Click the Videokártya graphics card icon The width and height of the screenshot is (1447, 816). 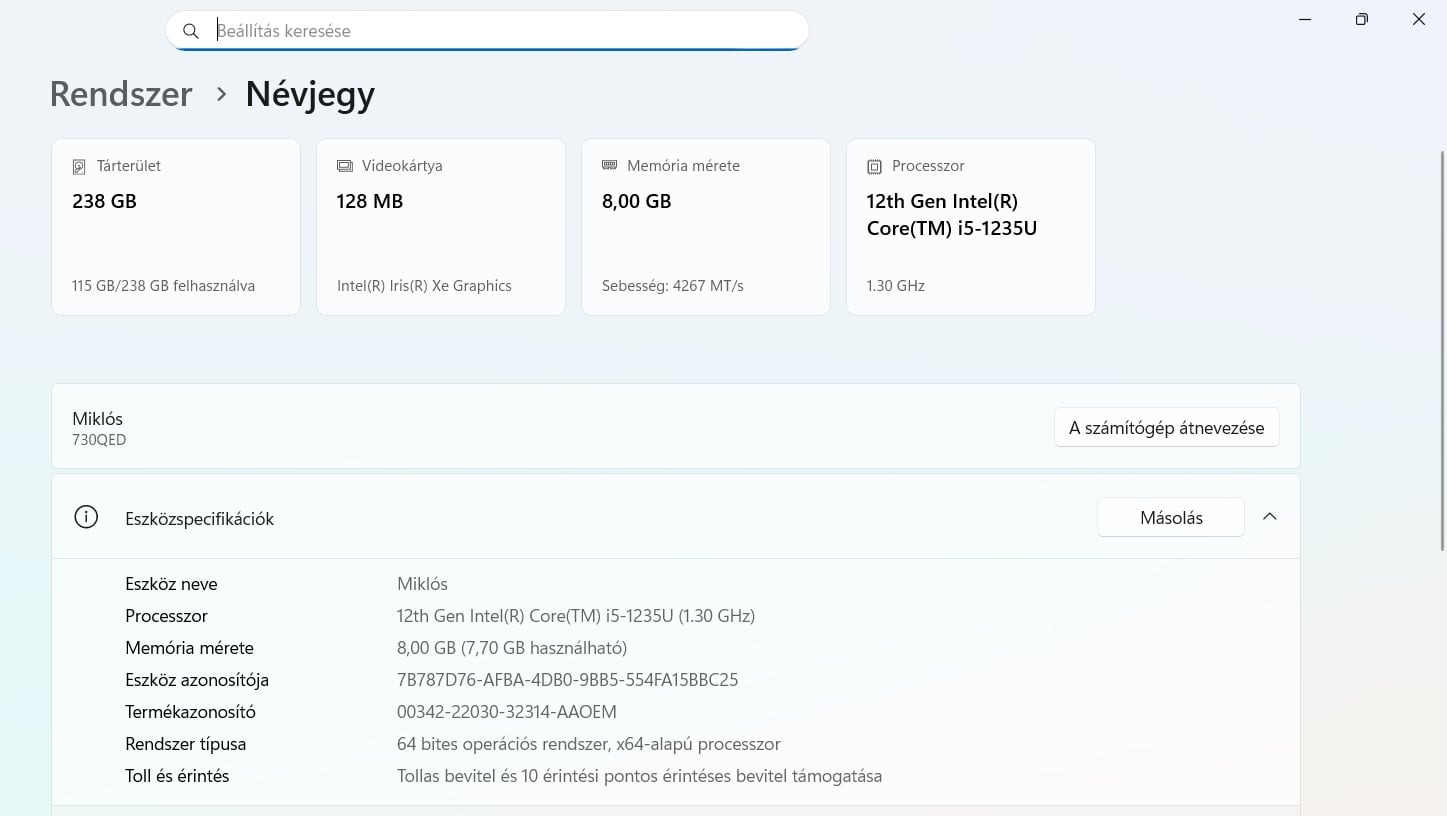click(x=345, y=166)
